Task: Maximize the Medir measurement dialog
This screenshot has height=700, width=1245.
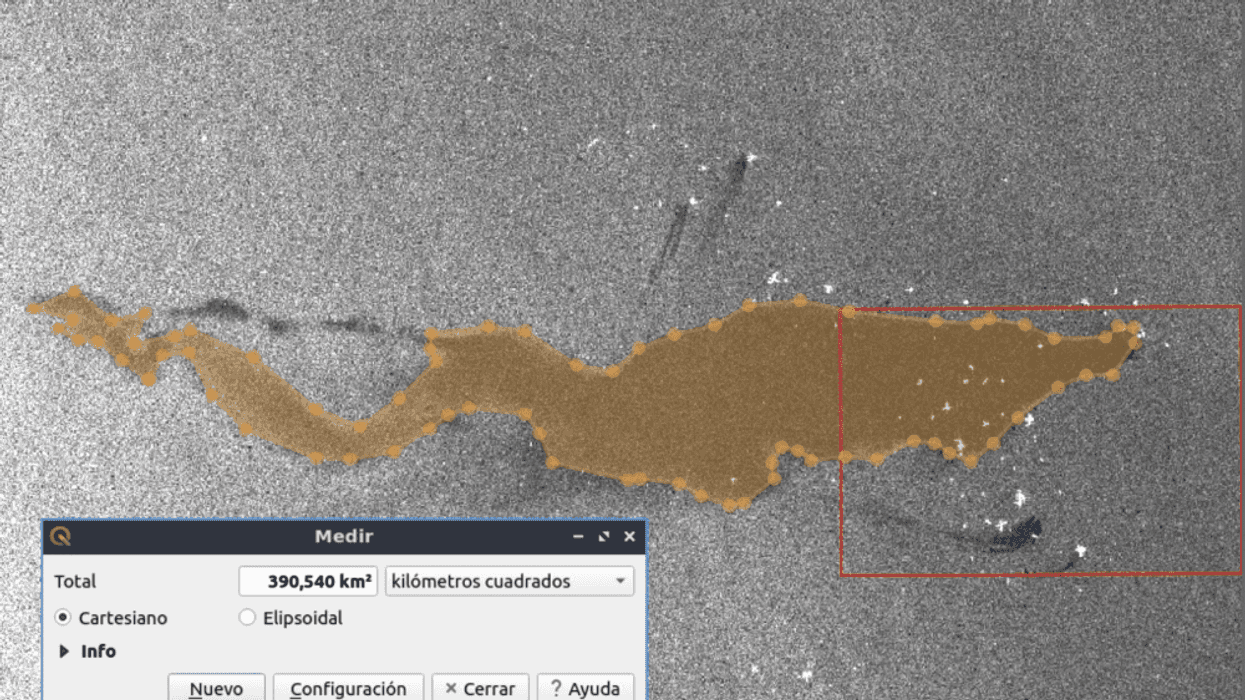Action: 604,537
